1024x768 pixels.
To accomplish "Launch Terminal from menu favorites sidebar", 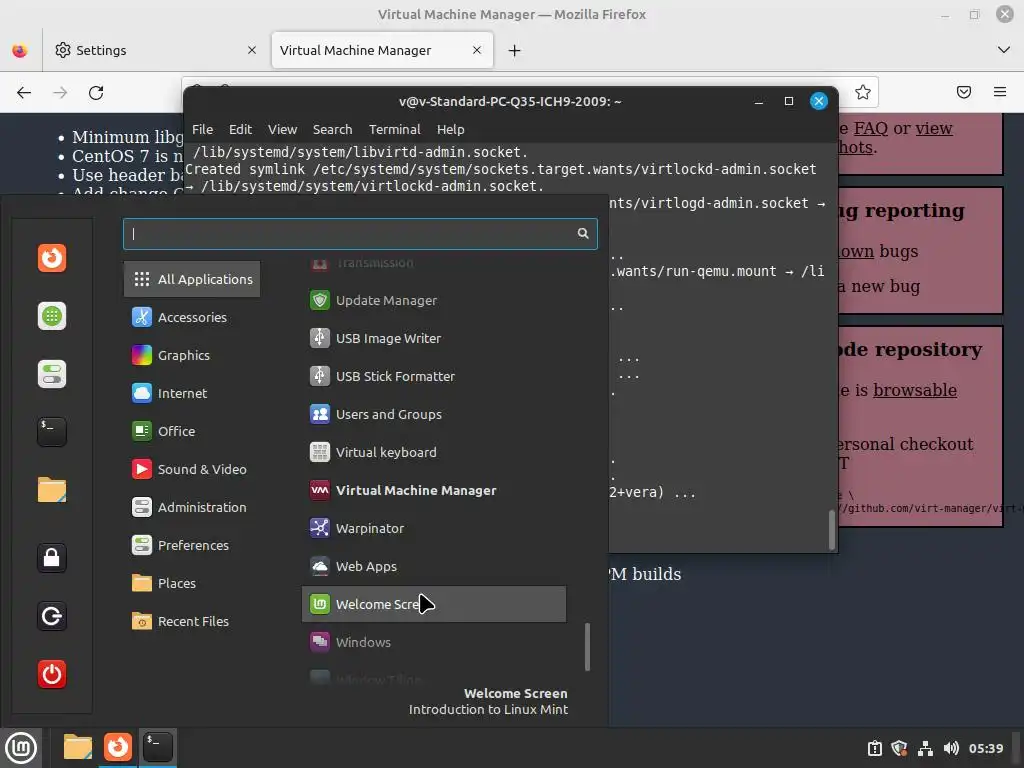I will point(52,432).
